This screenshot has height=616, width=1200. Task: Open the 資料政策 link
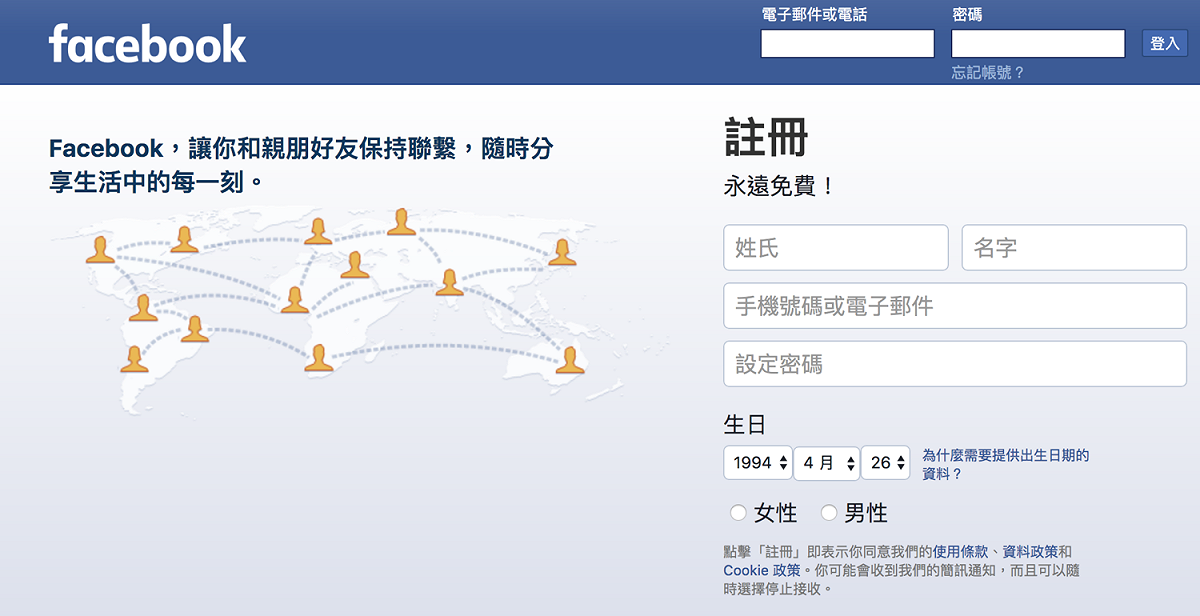click(1030, 552)
